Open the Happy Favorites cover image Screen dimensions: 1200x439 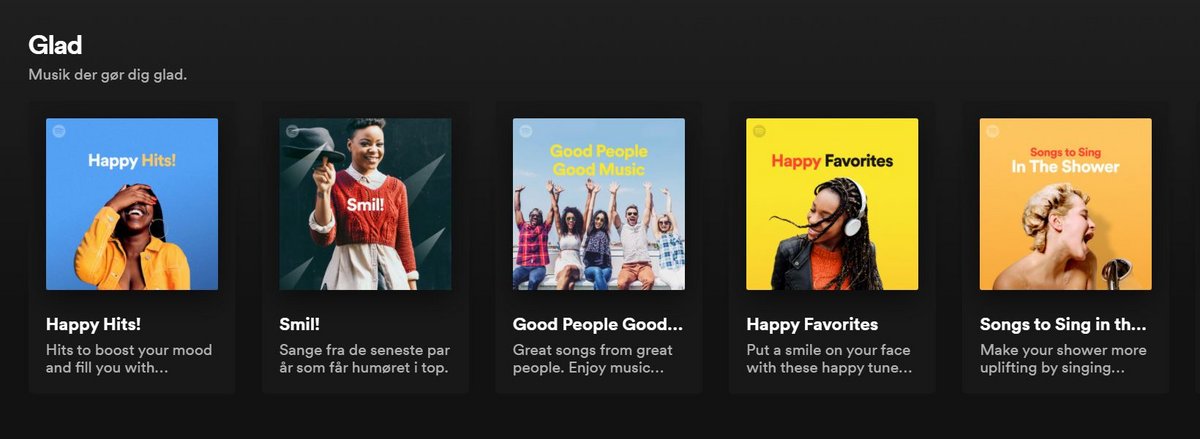(832, 204)
